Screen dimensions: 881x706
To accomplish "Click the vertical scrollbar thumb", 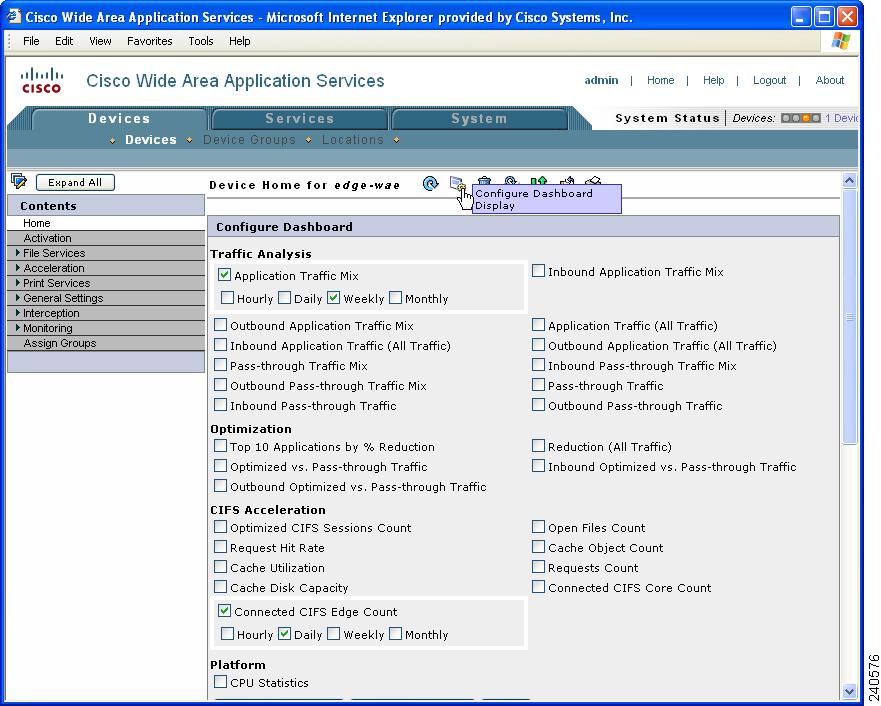I will [x=850, y=317].
